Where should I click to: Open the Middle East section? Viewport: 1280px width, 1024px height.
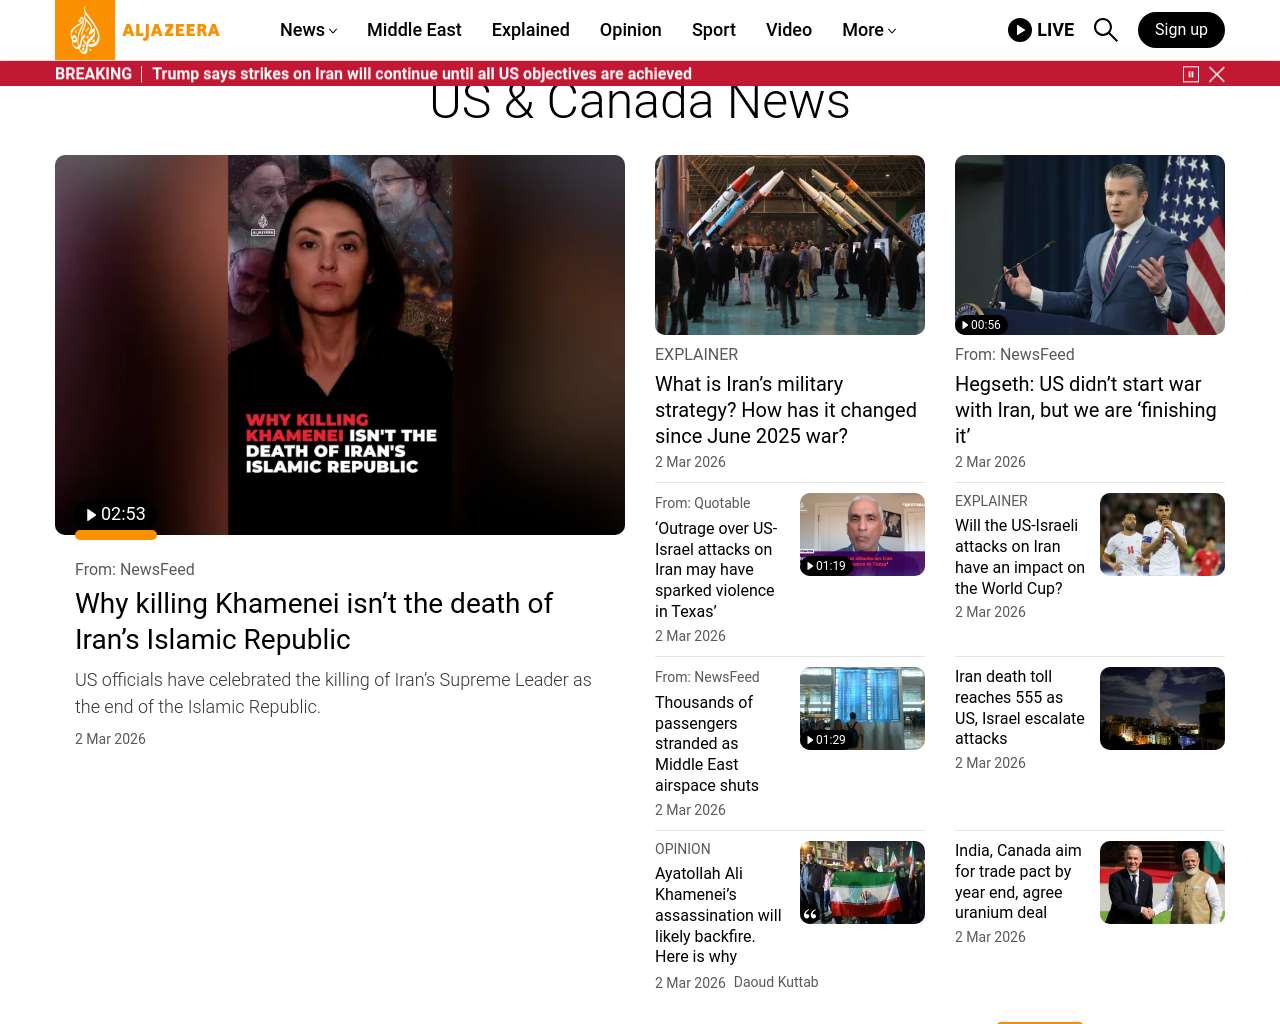tap(414, 30)
